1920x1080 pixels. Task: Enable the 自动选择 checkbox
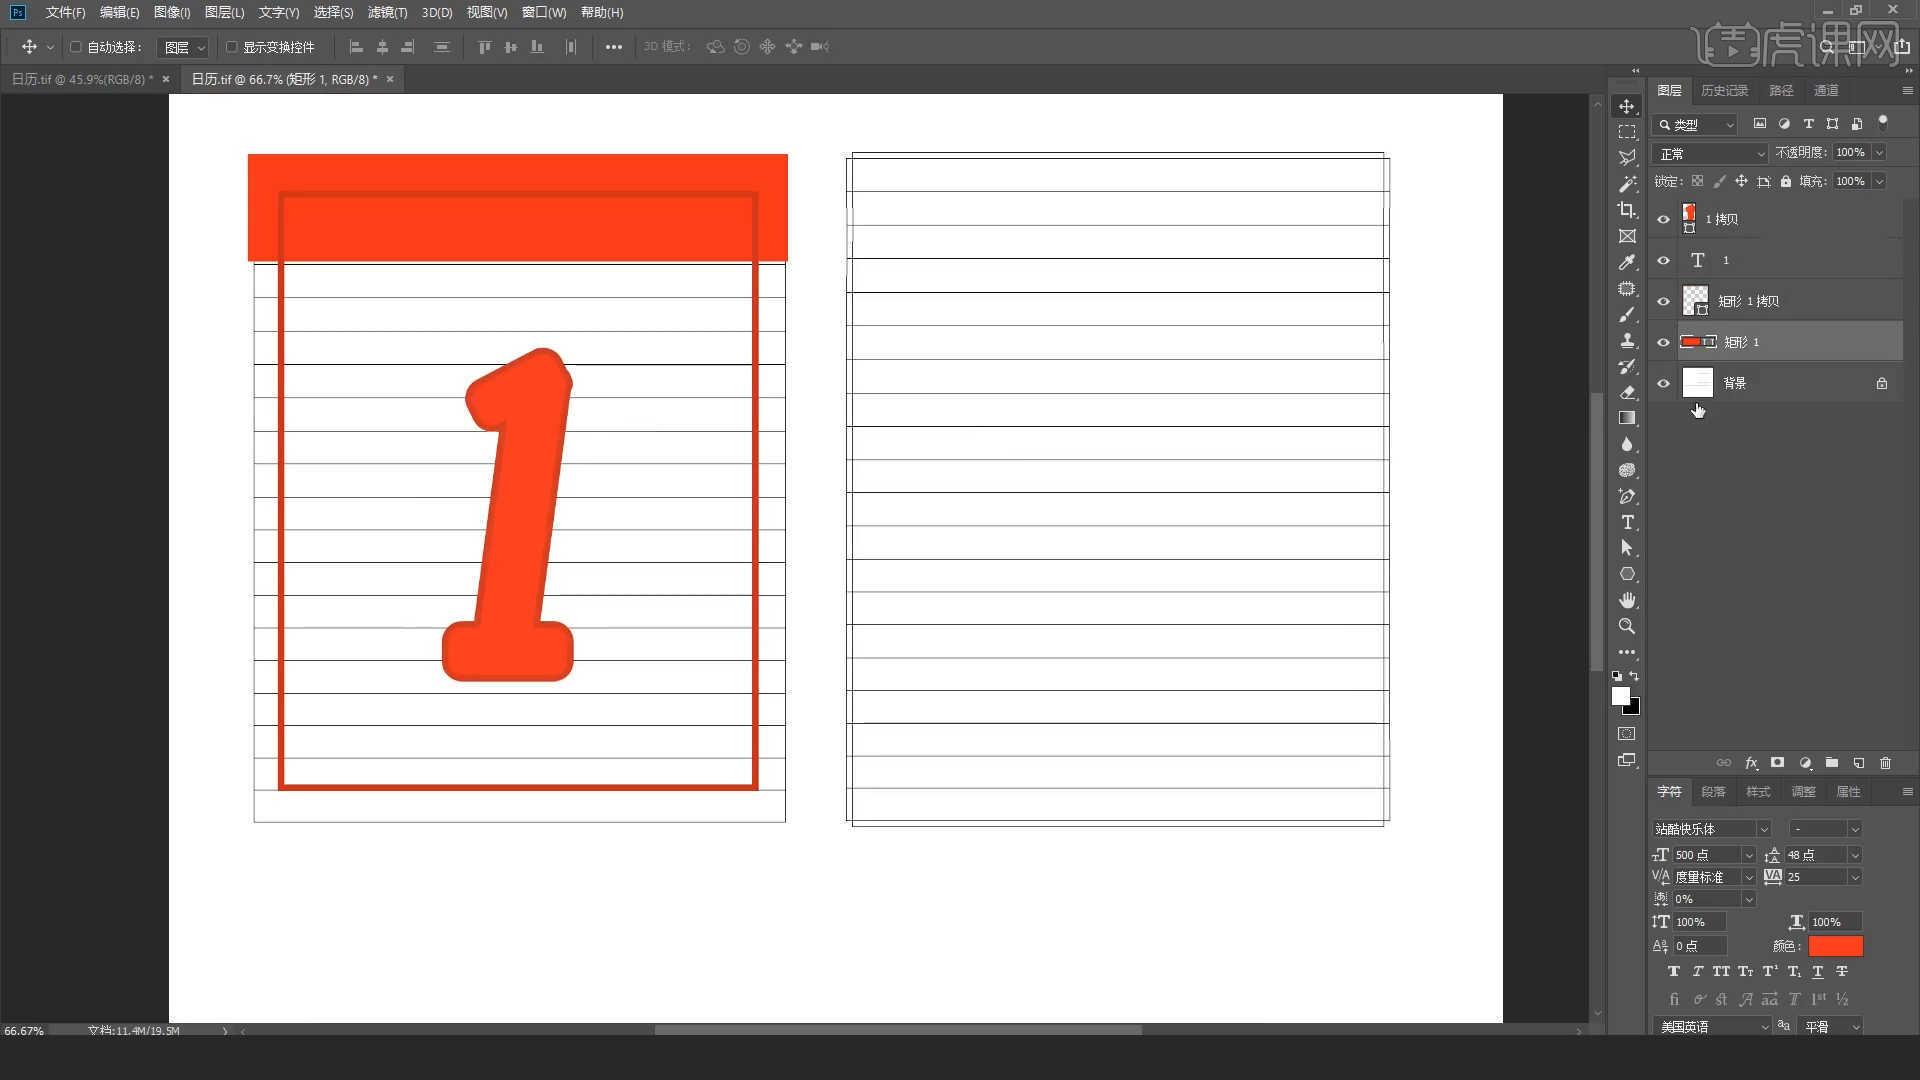click(76, 47)
